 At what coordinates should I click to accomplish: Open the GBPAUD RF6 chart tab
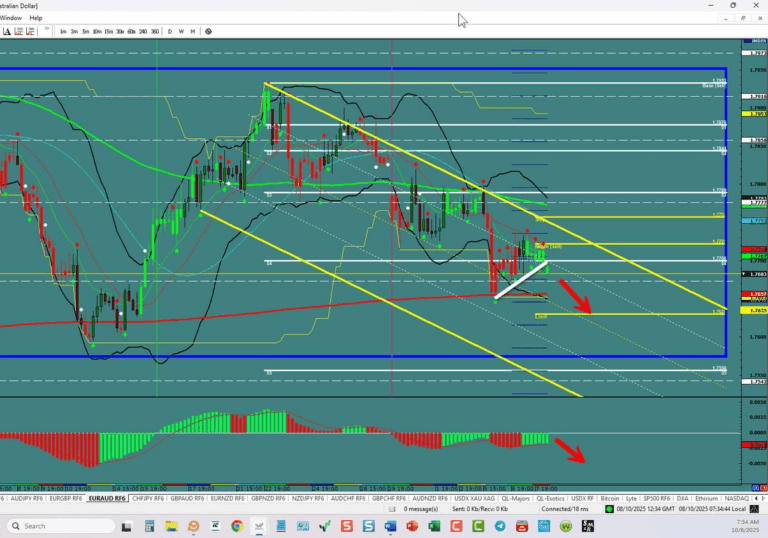[x=187, y=498]
